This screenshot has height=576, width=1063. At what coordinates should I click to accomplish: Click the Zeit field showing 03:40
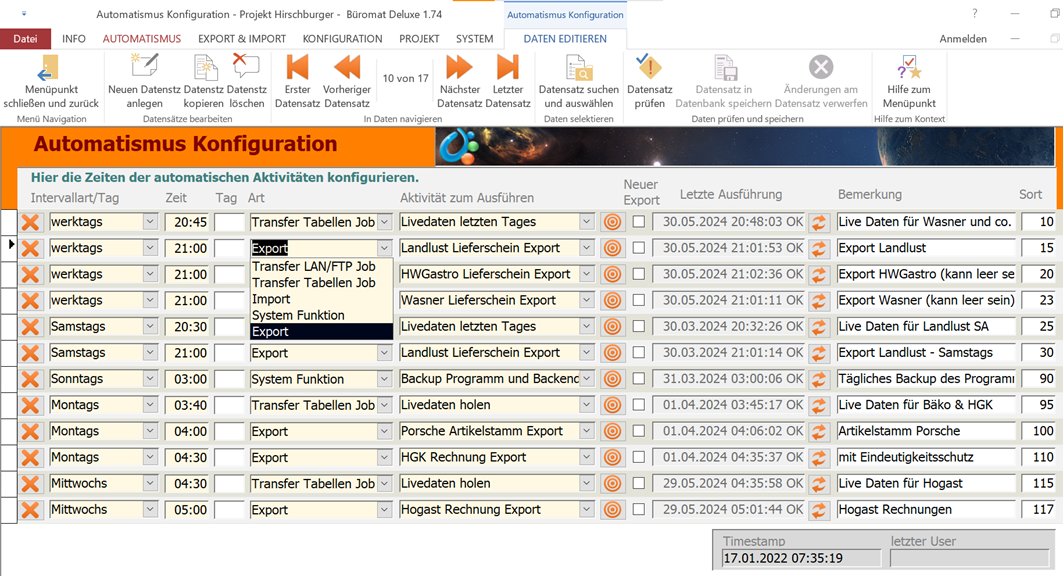(x=187, y=405)
